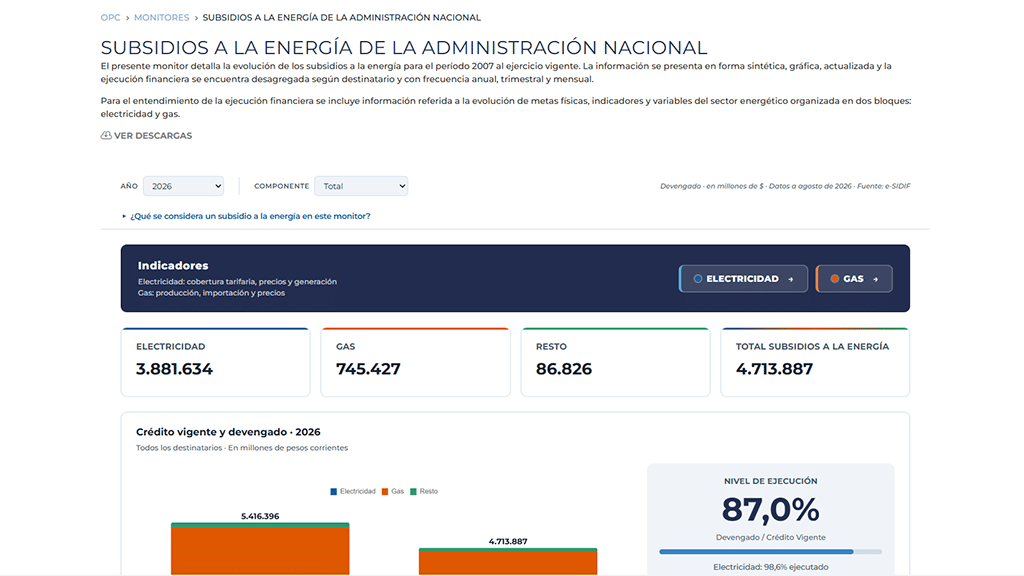The height and width of the screenshot is (576, 1024).
Task: Click 'Electricidad: 98,6% ejecutado' text
Action: pyautogui.click(x=771, y=568)
